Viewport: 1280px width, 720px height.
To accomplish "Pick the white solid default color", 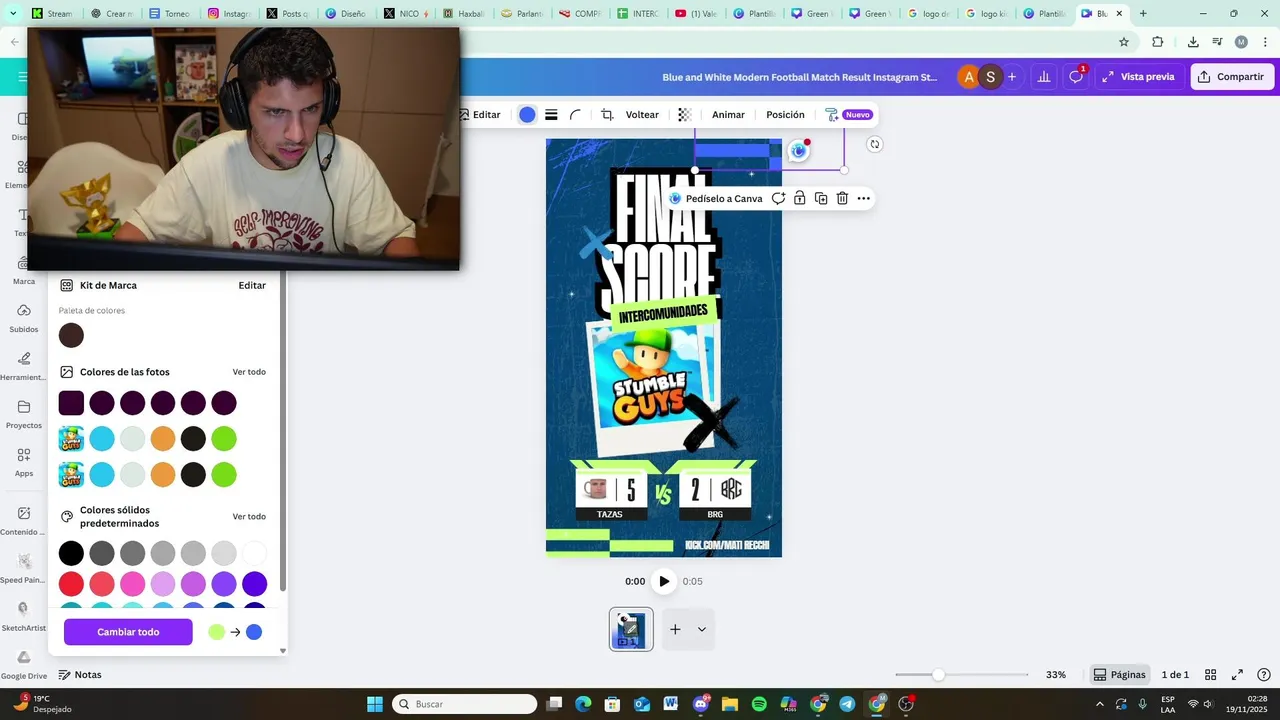I will point(255,553).
